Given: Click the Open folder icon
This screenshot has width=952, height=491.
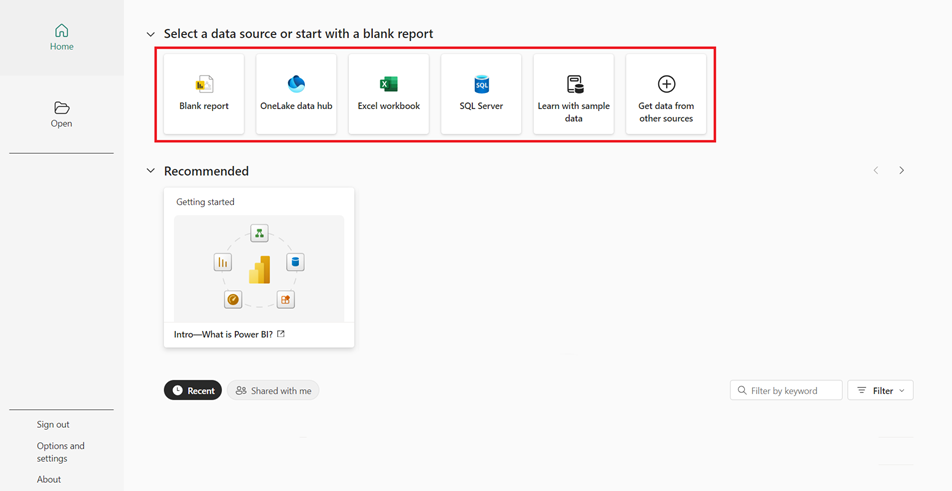Looking at the screenshot, I should click(x=62, y=108).
